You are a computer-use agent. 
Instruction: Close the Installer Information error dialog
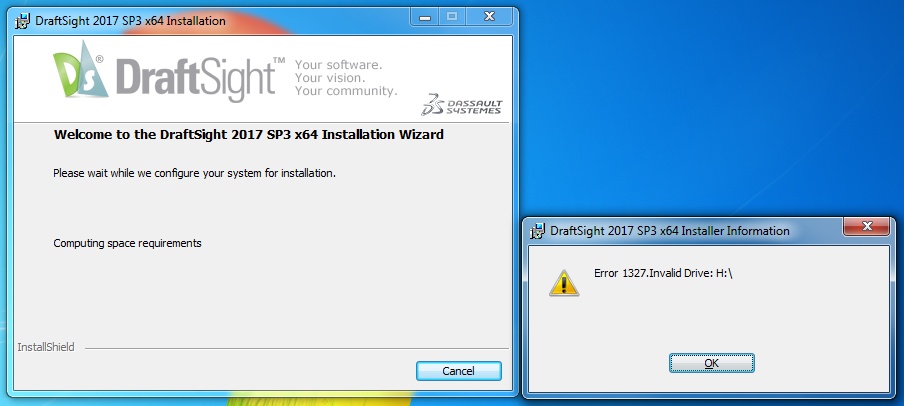[x=867, y=227]
